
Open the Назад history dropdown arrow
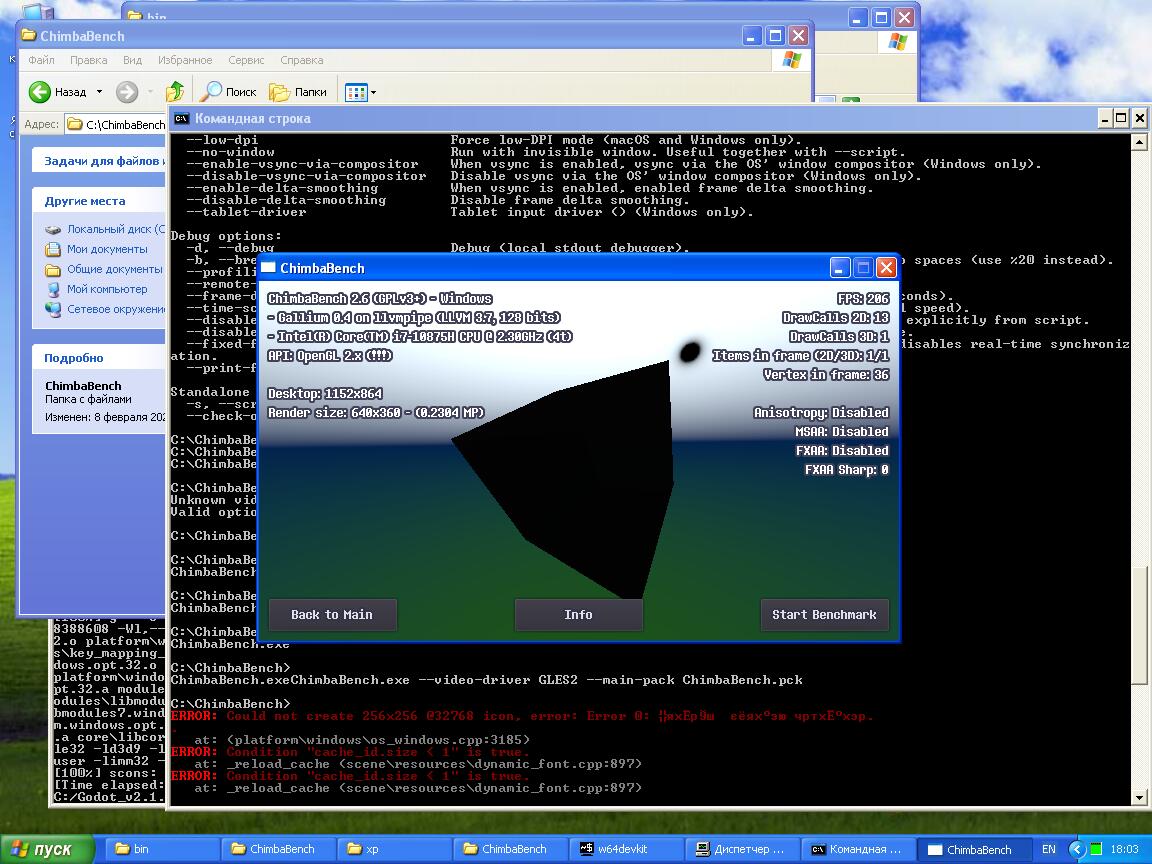pyautogui.click(x=99, y=92)
